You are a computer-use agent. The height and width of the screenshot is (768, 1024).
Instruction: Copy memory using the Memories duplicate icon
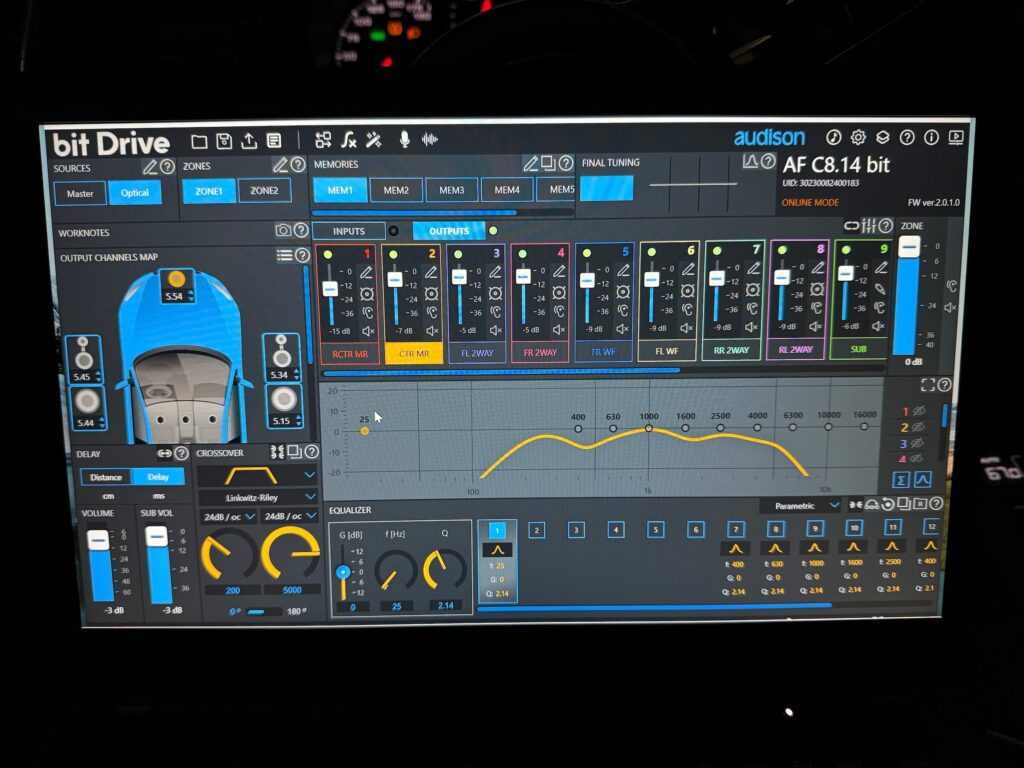click(x=548, y=163)
